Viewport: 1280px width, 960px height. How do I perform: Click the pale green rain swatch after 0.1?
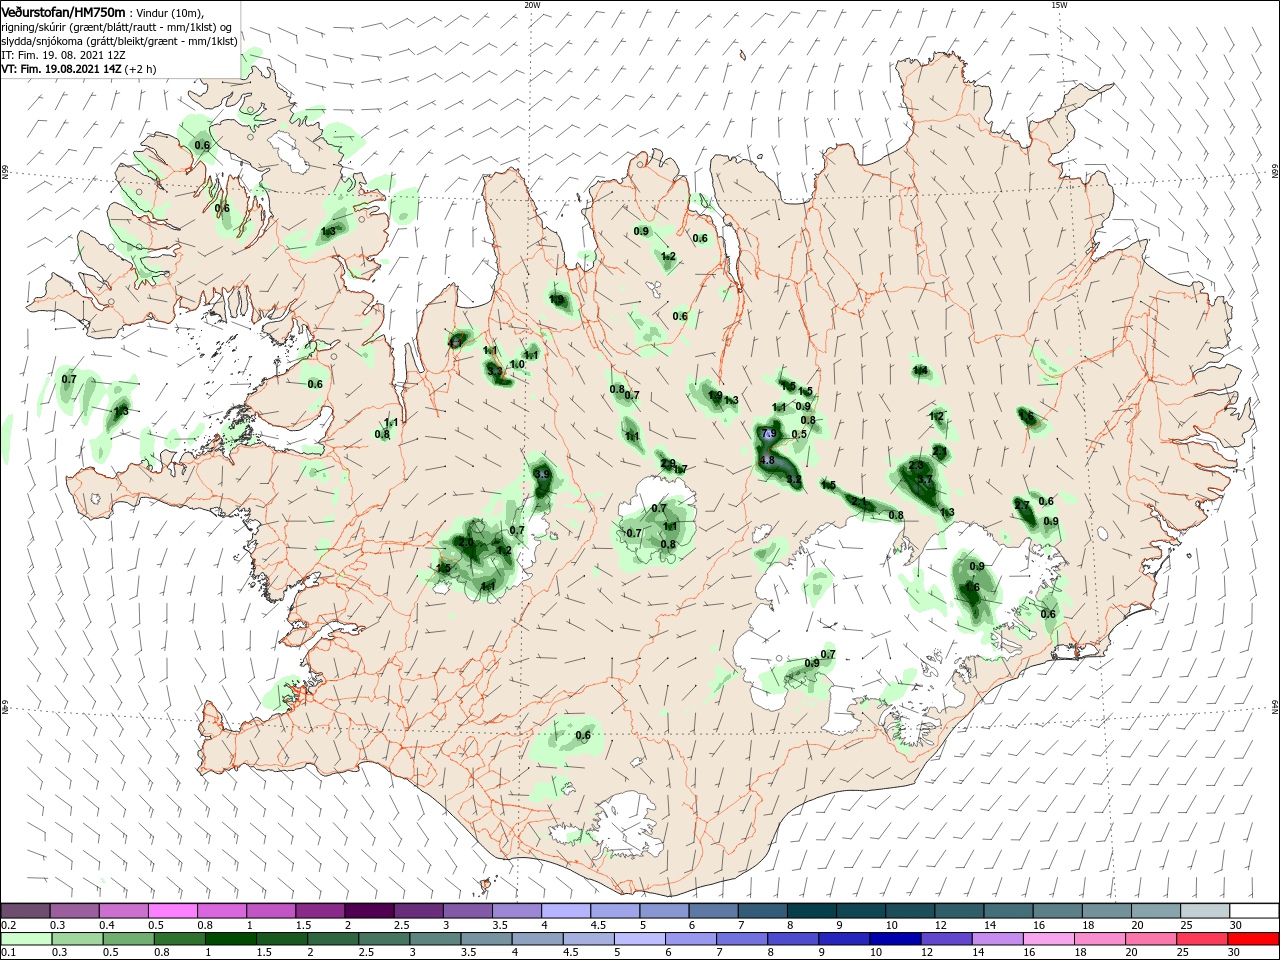point(26,939)
